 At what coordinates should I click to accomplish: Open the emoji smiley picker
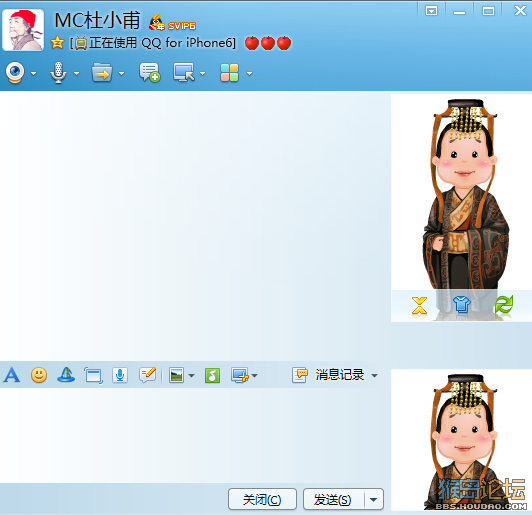point(39,375)
